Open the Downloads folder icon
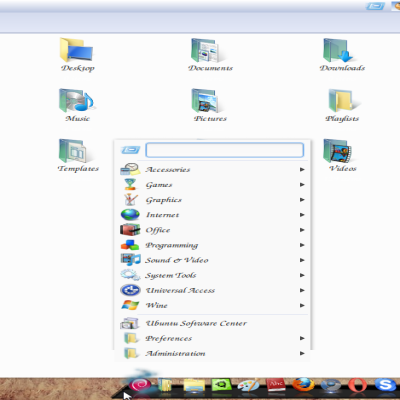This screenshot has width=400, height=400. tap(342, 55)
